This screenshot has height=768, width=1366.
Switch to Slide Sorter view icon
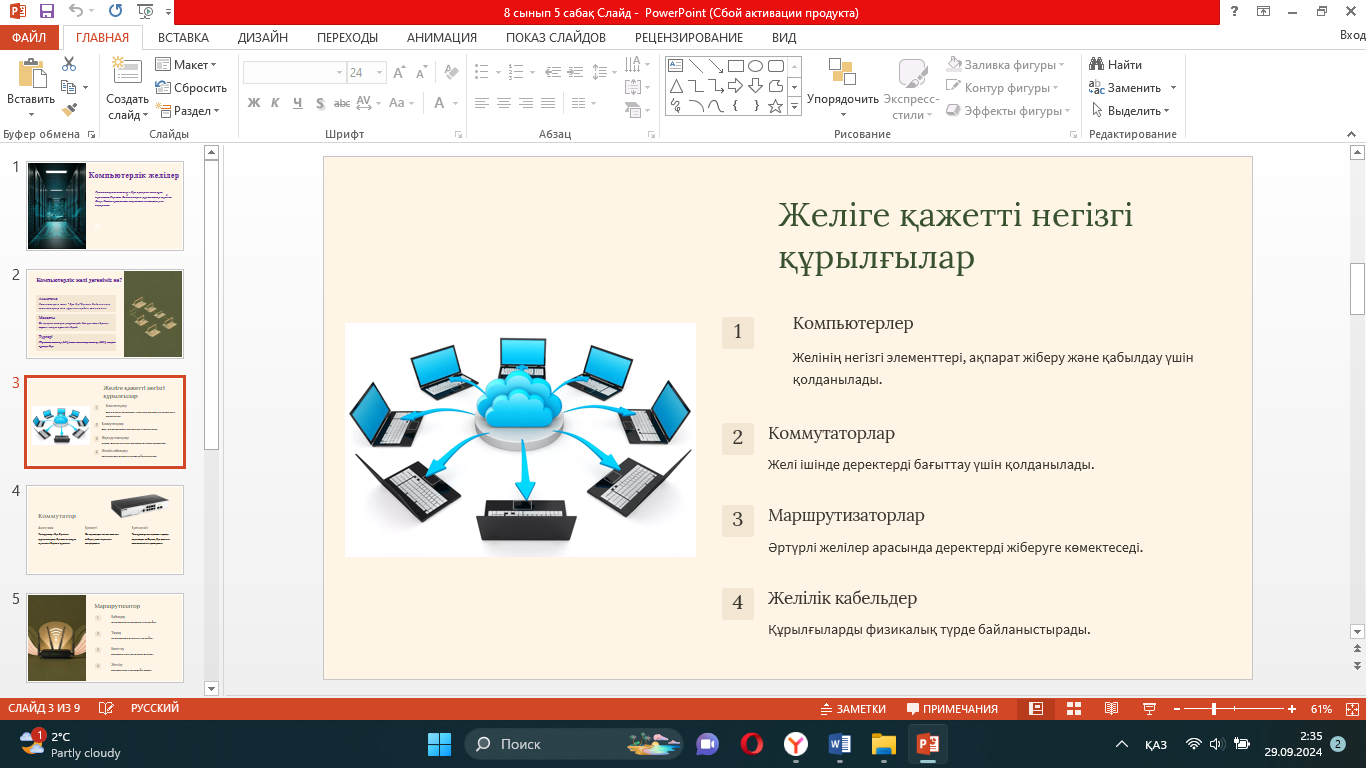click(1073, 709)
